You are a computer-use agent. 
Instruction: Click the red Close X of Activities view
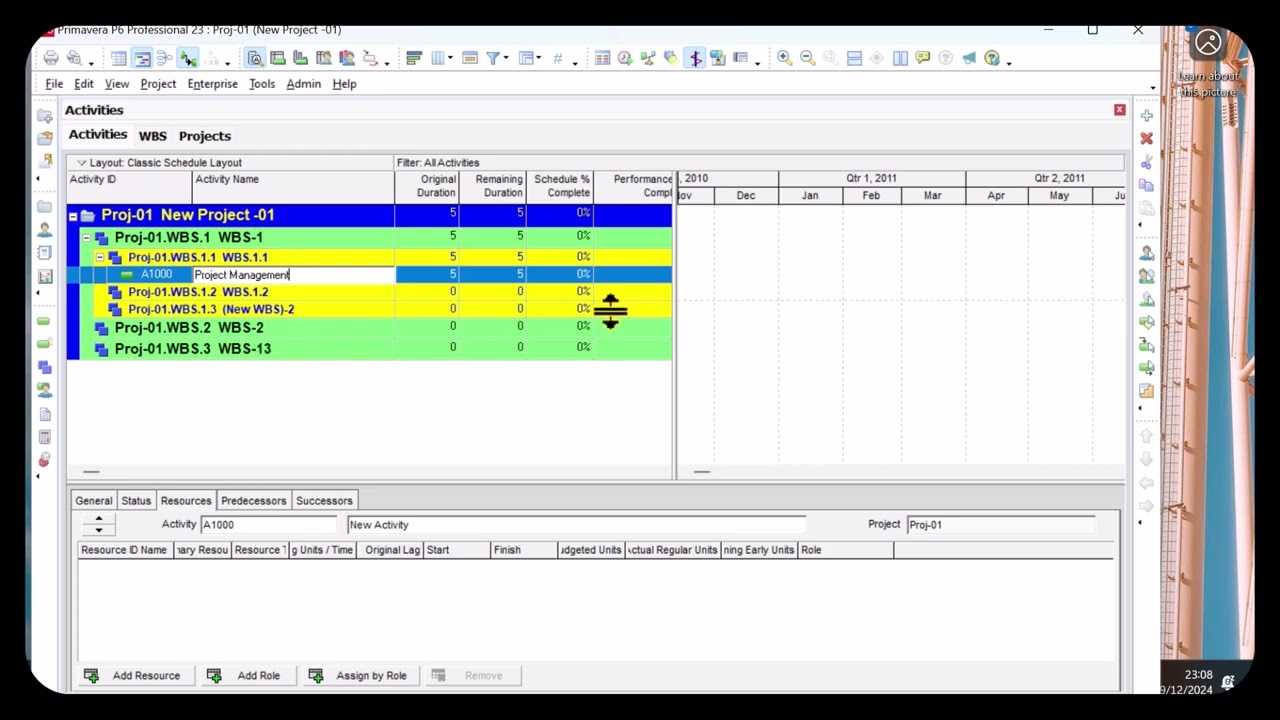[x=1119, y=110]
